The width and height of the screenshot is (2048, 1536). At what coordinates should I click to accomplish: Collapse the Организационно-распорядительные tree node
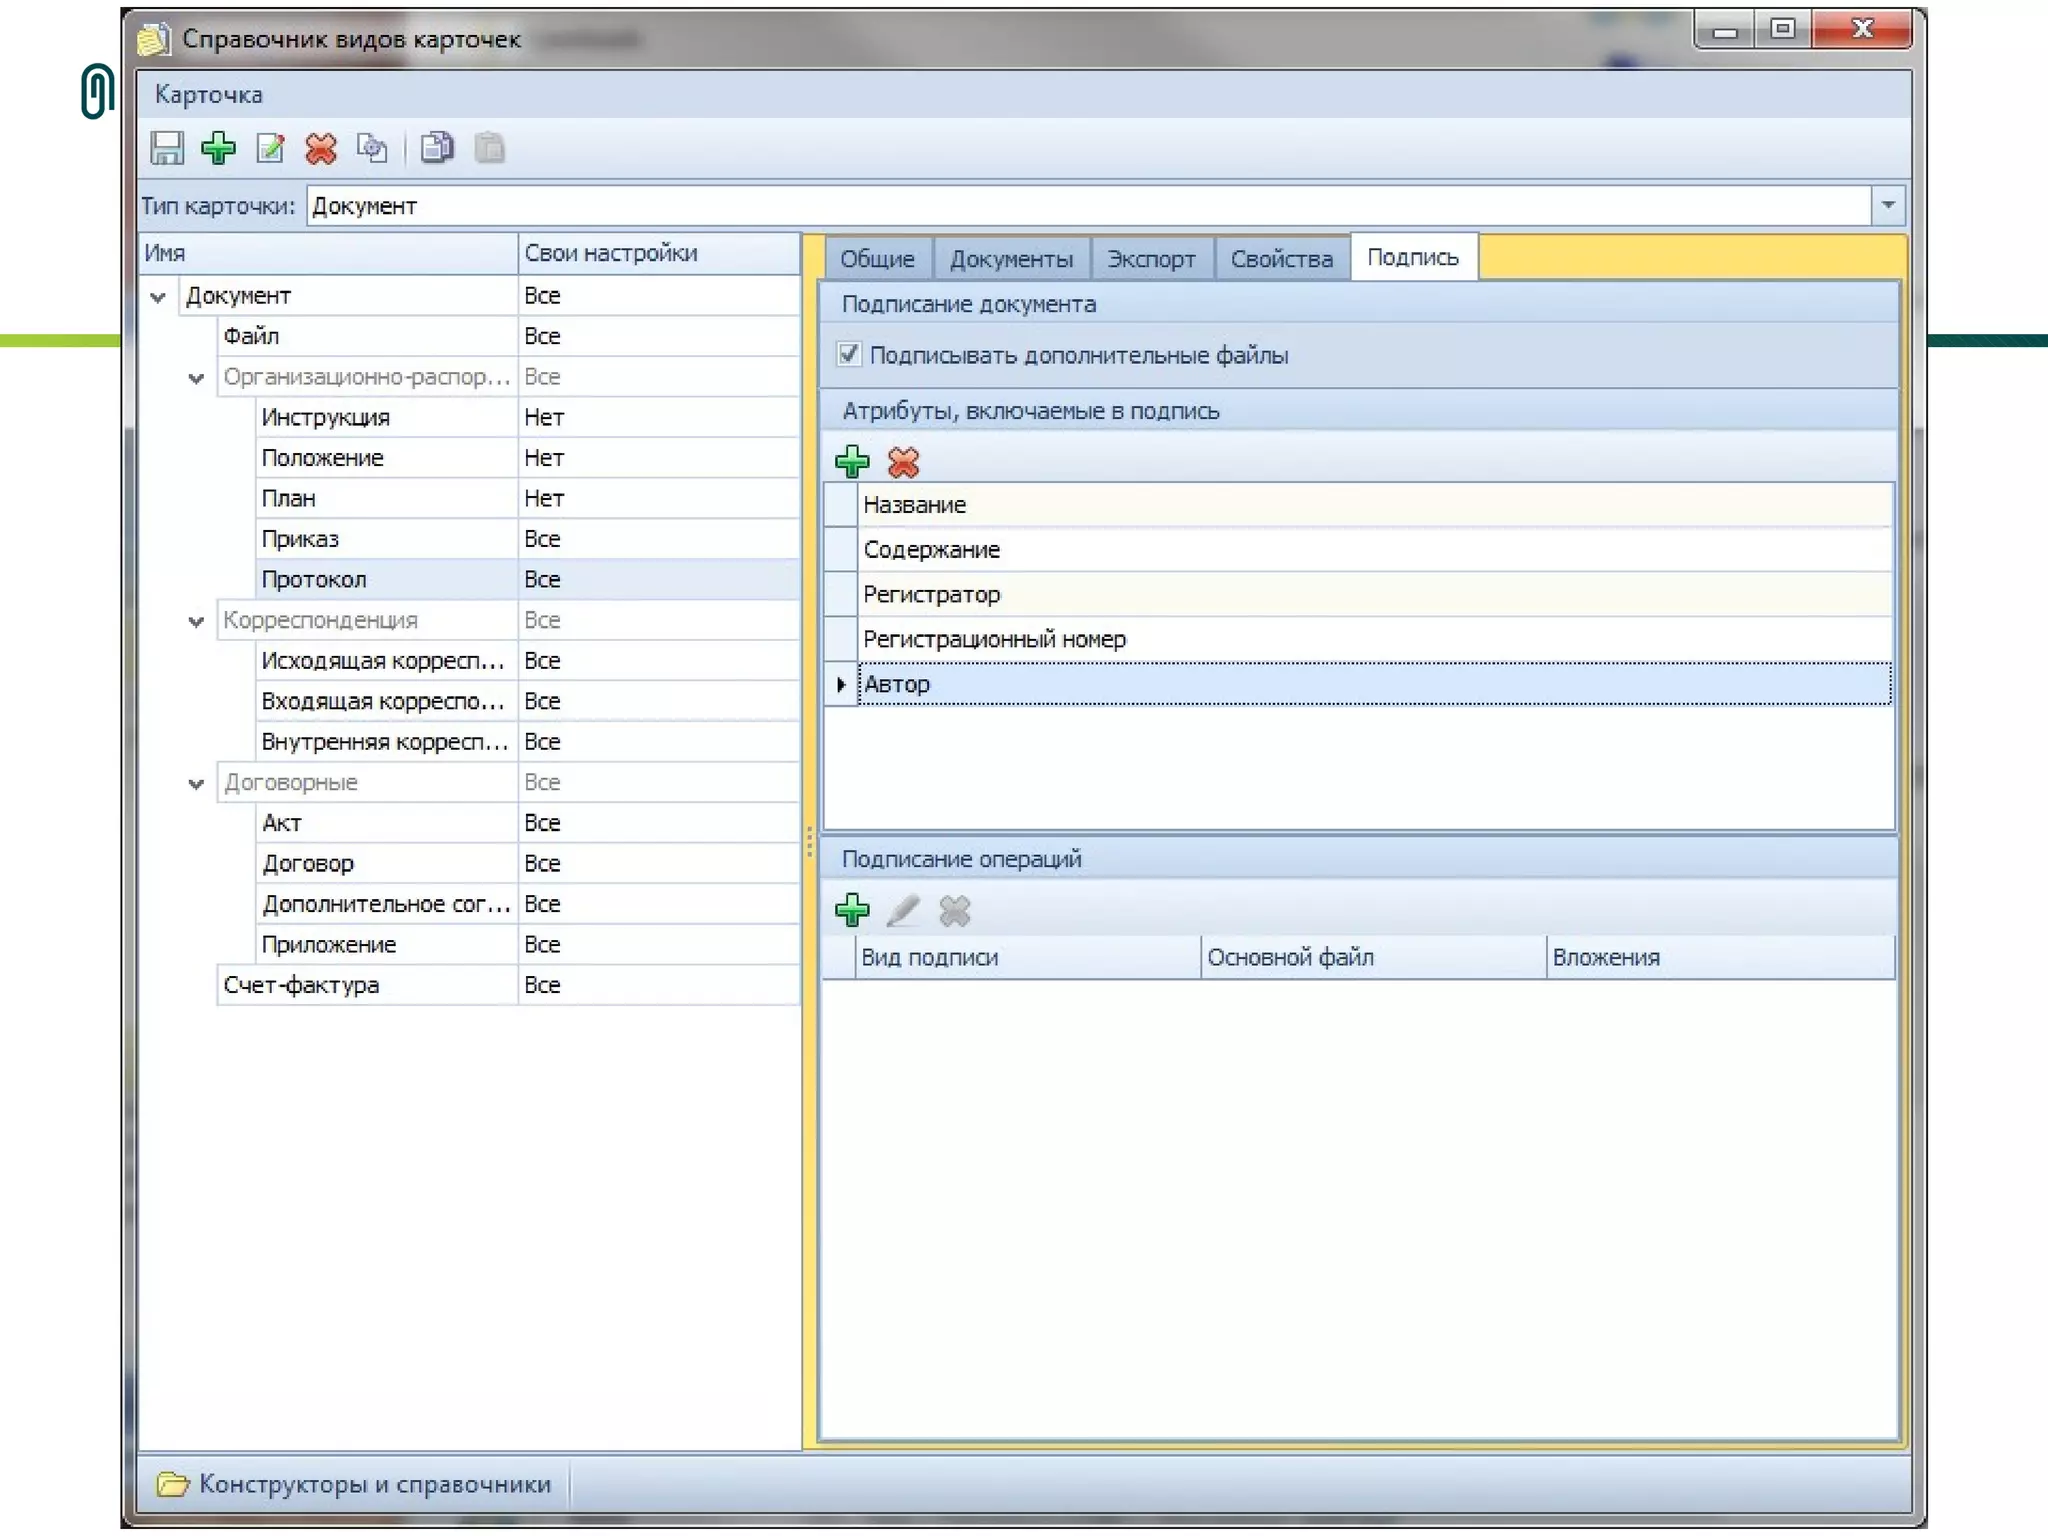[196, 378]
